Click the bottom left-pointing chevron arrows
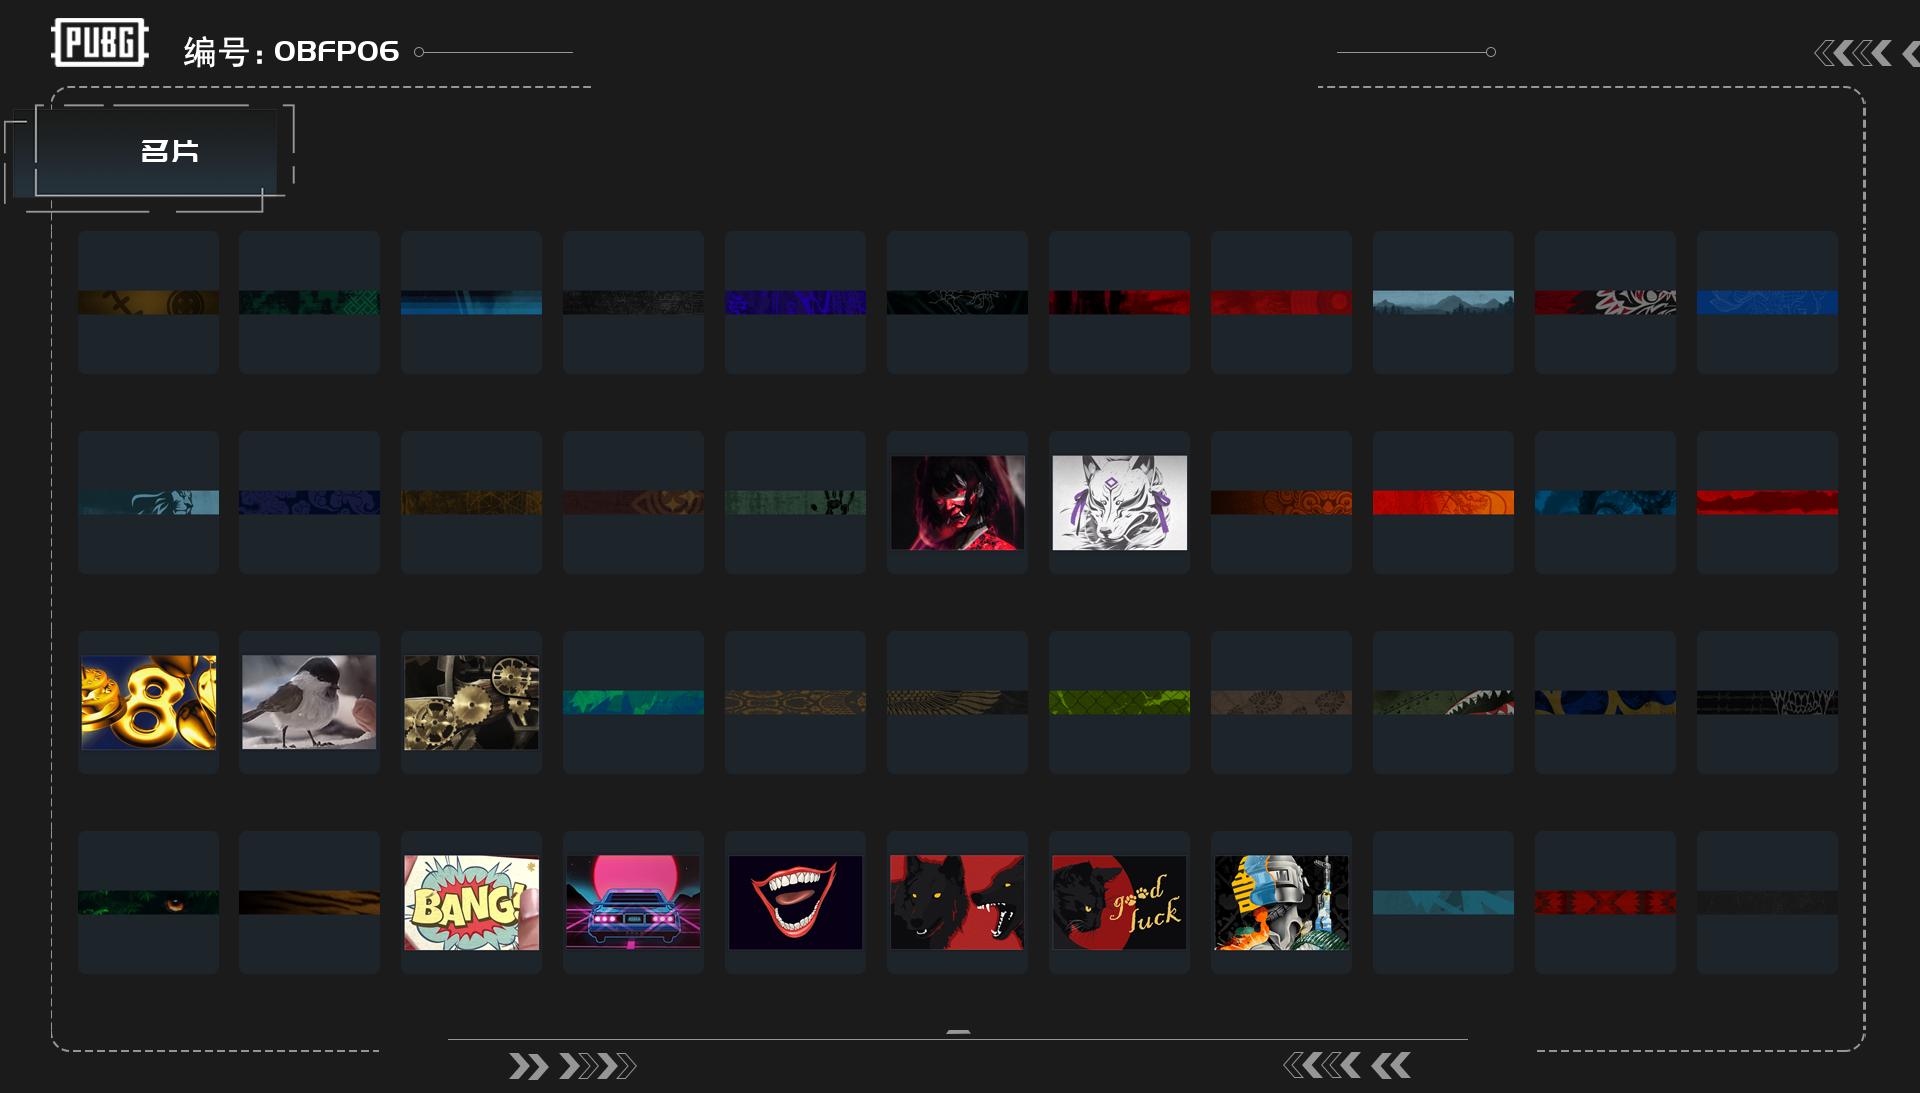1920x1093 pixels. [x=1346, y=1066]
